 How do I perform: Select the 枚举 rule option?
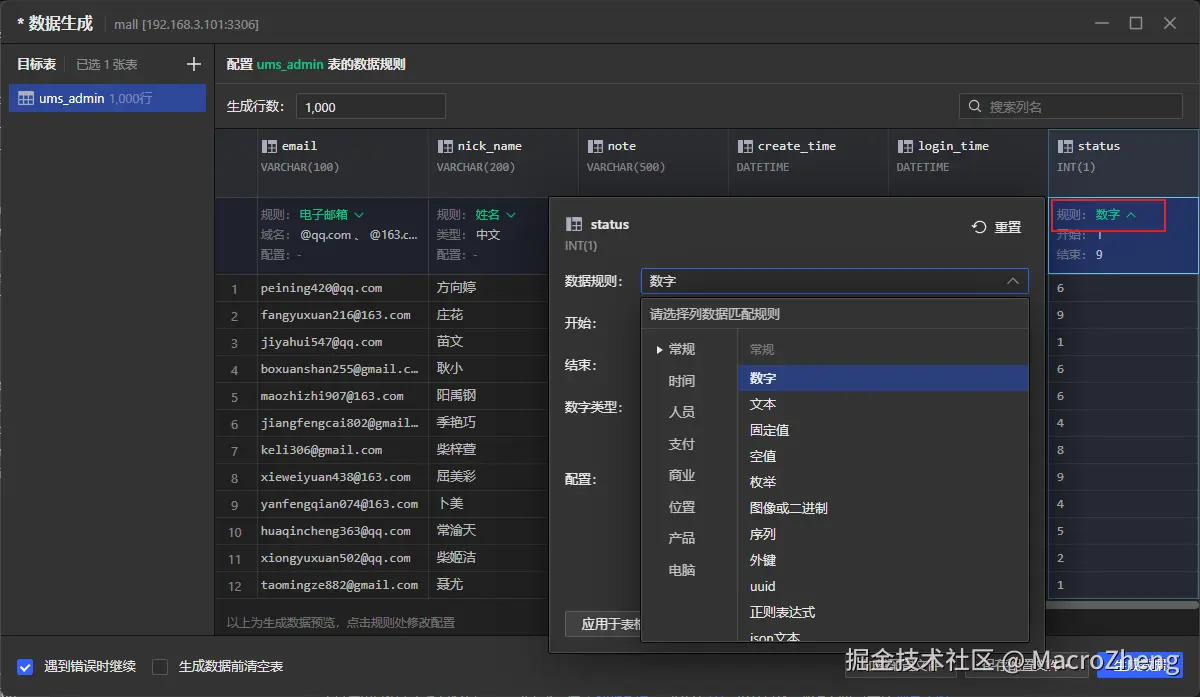click(763, 482)
